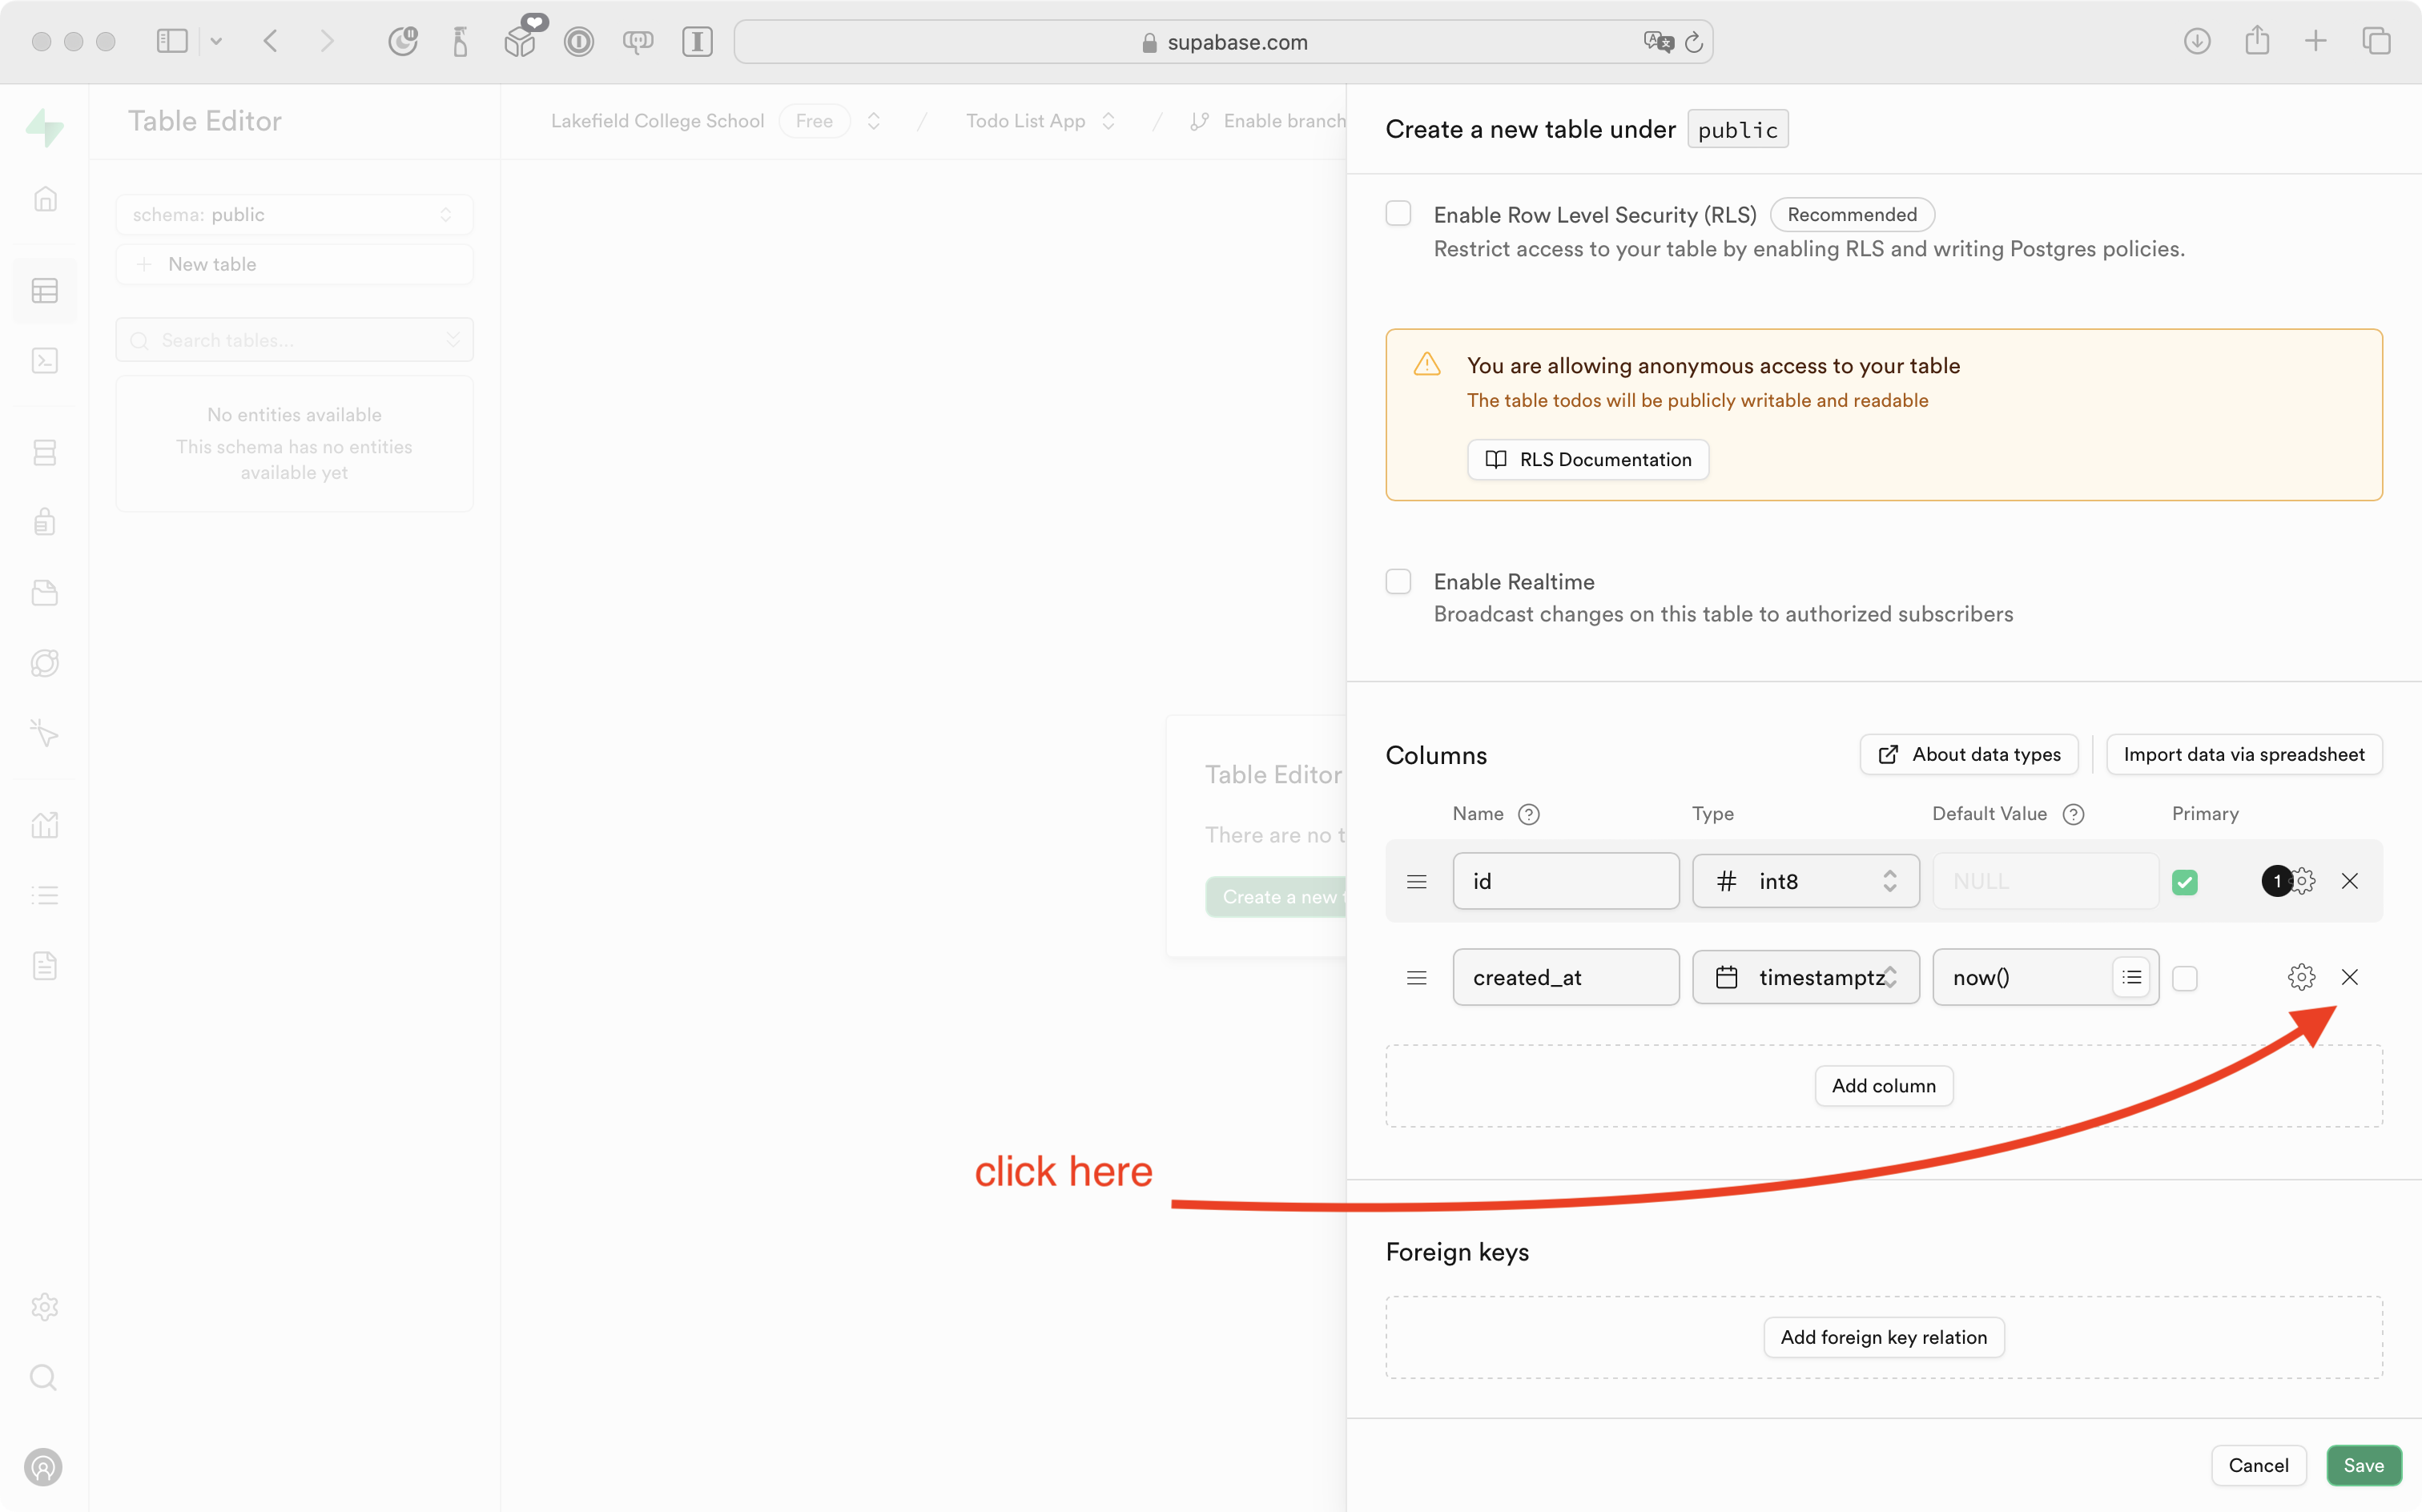
Task: Remove the created_at column with X icon
Action: pos(2349,977)
